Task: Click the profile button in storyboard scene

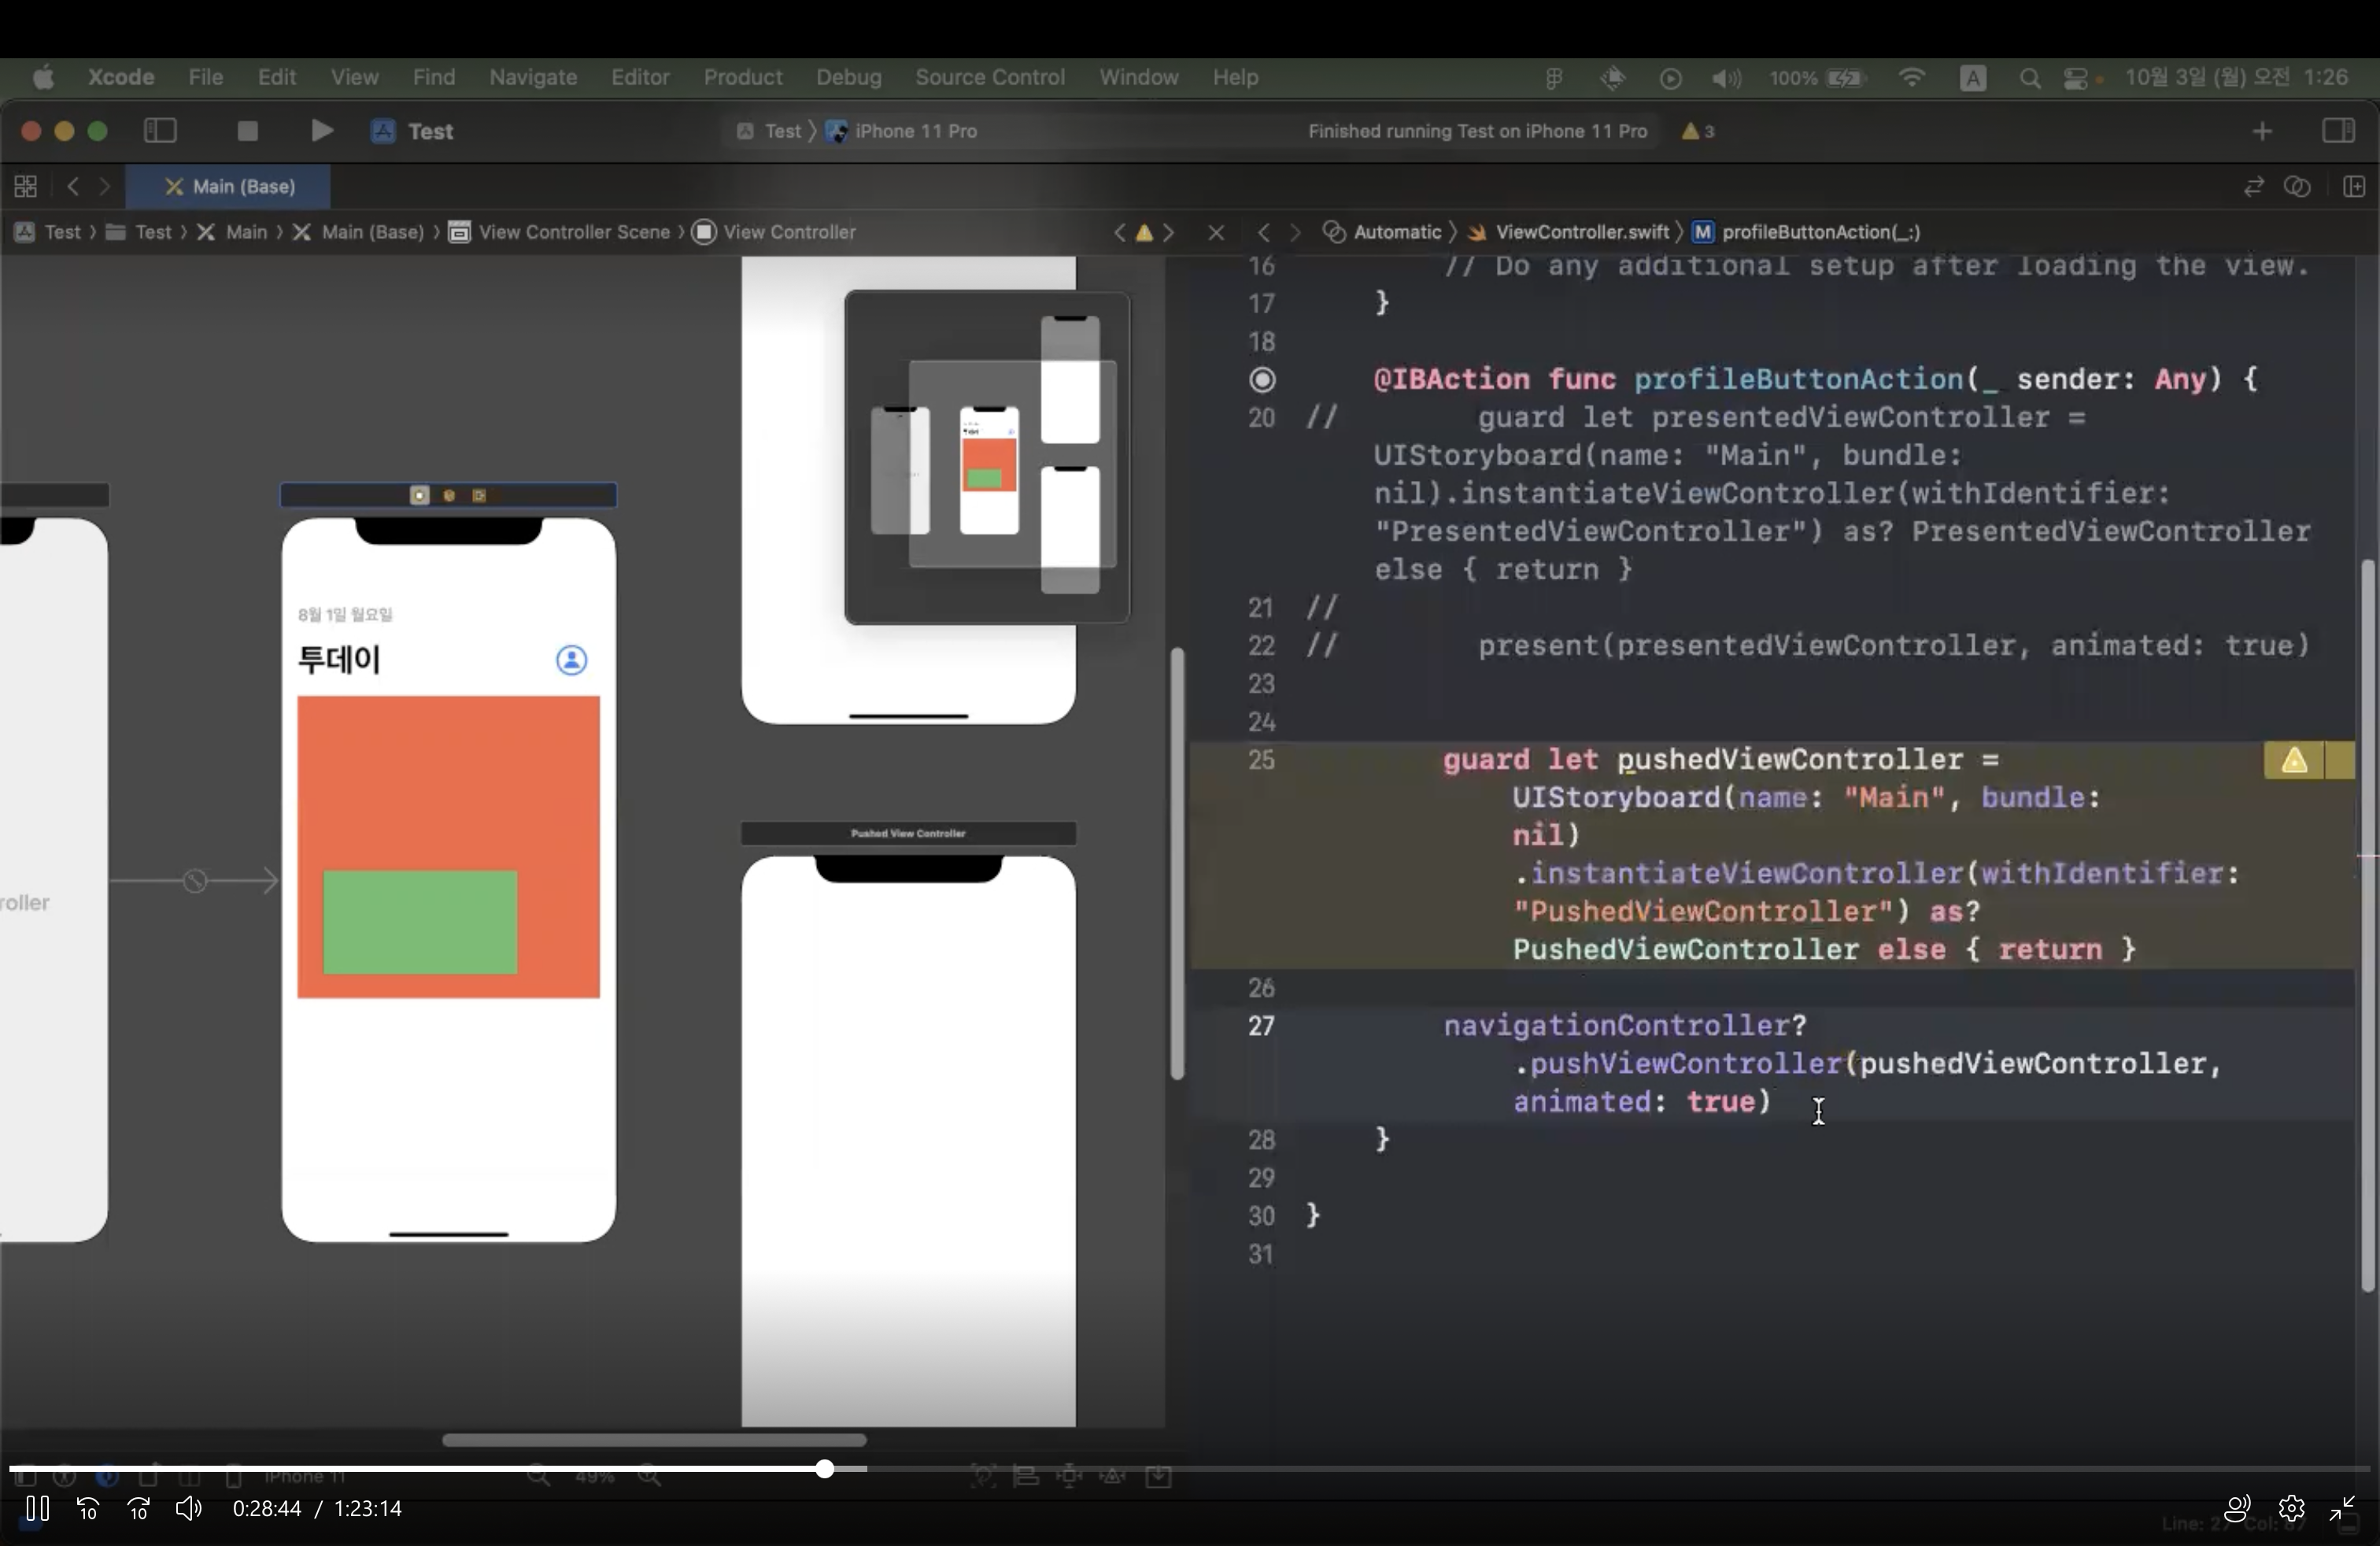Action: (571, 660)
